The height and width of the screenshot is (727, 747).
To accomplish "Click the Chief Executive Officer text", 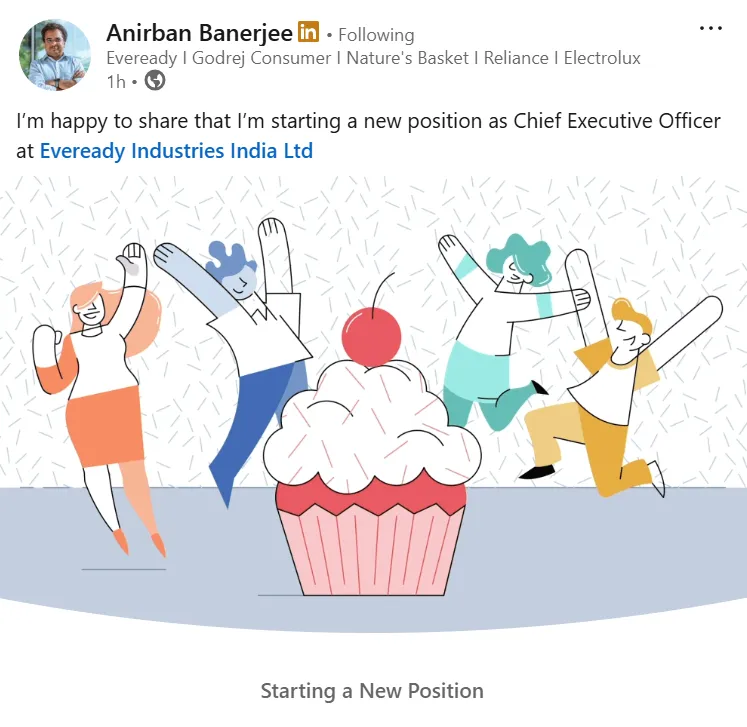I will [x=617, y=121].
